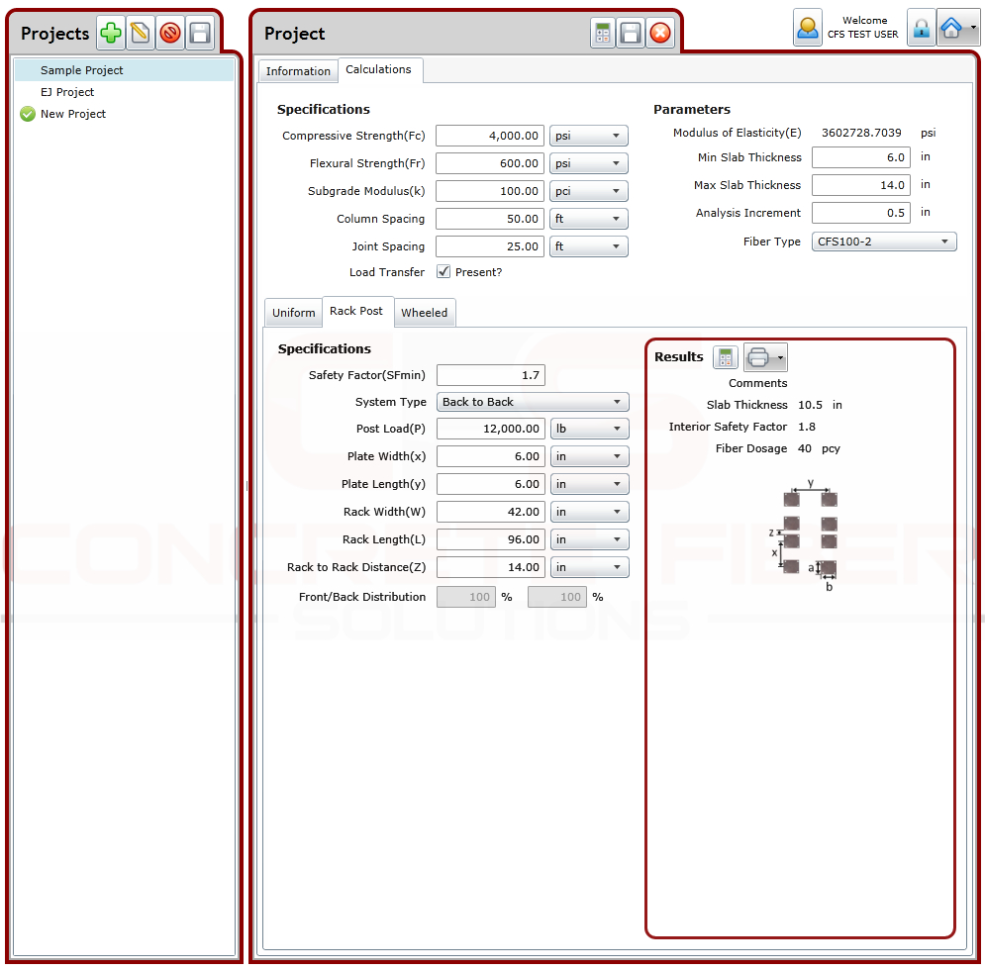Click the calculator icon next to Results
Viewport: 985px width, 970px height.
(x=725, y=357)
